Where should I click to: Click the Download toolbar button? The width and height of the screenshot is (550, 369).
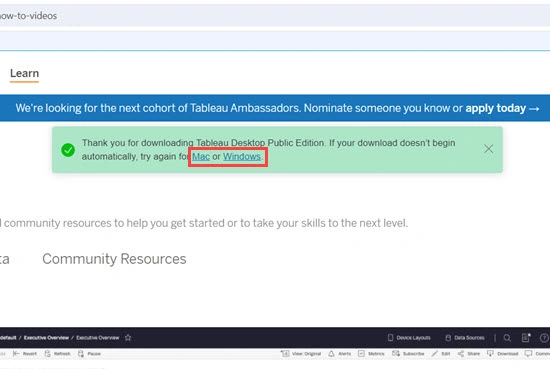click(x=503, y=354)
